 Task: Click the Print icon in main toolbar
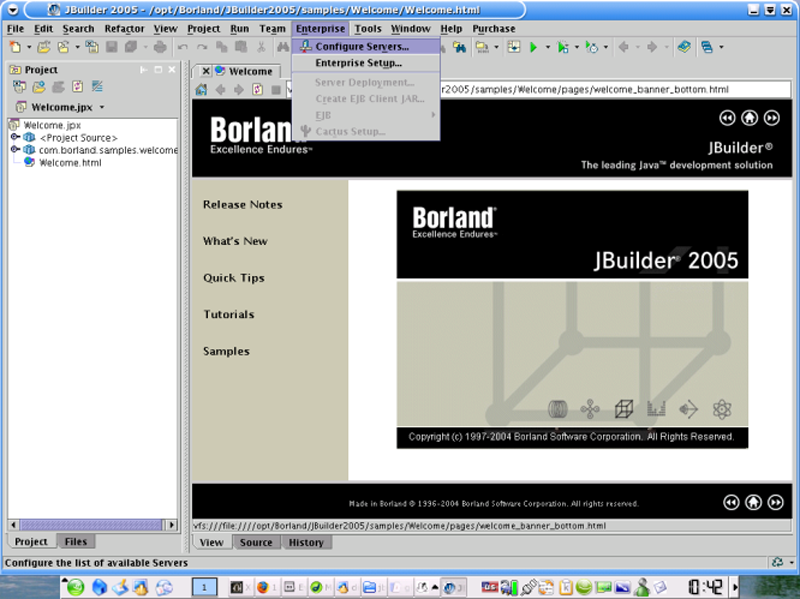[159, 47]
